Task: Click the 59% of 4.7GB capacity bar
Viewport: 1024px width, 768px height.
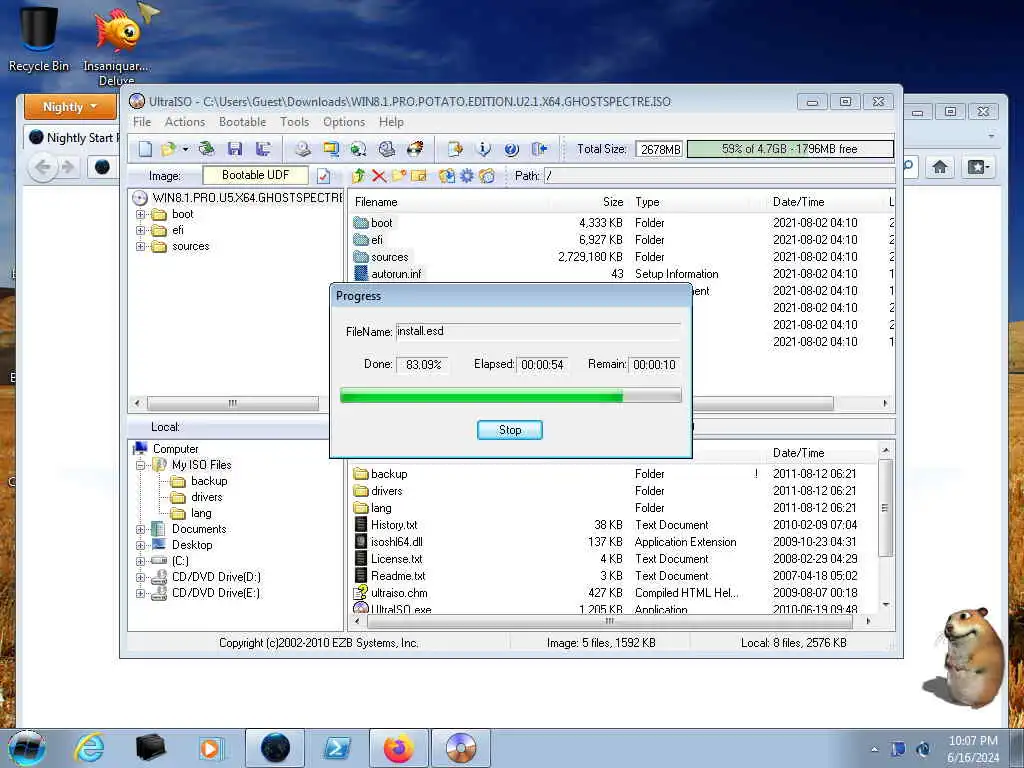Action: coord(790,149)
